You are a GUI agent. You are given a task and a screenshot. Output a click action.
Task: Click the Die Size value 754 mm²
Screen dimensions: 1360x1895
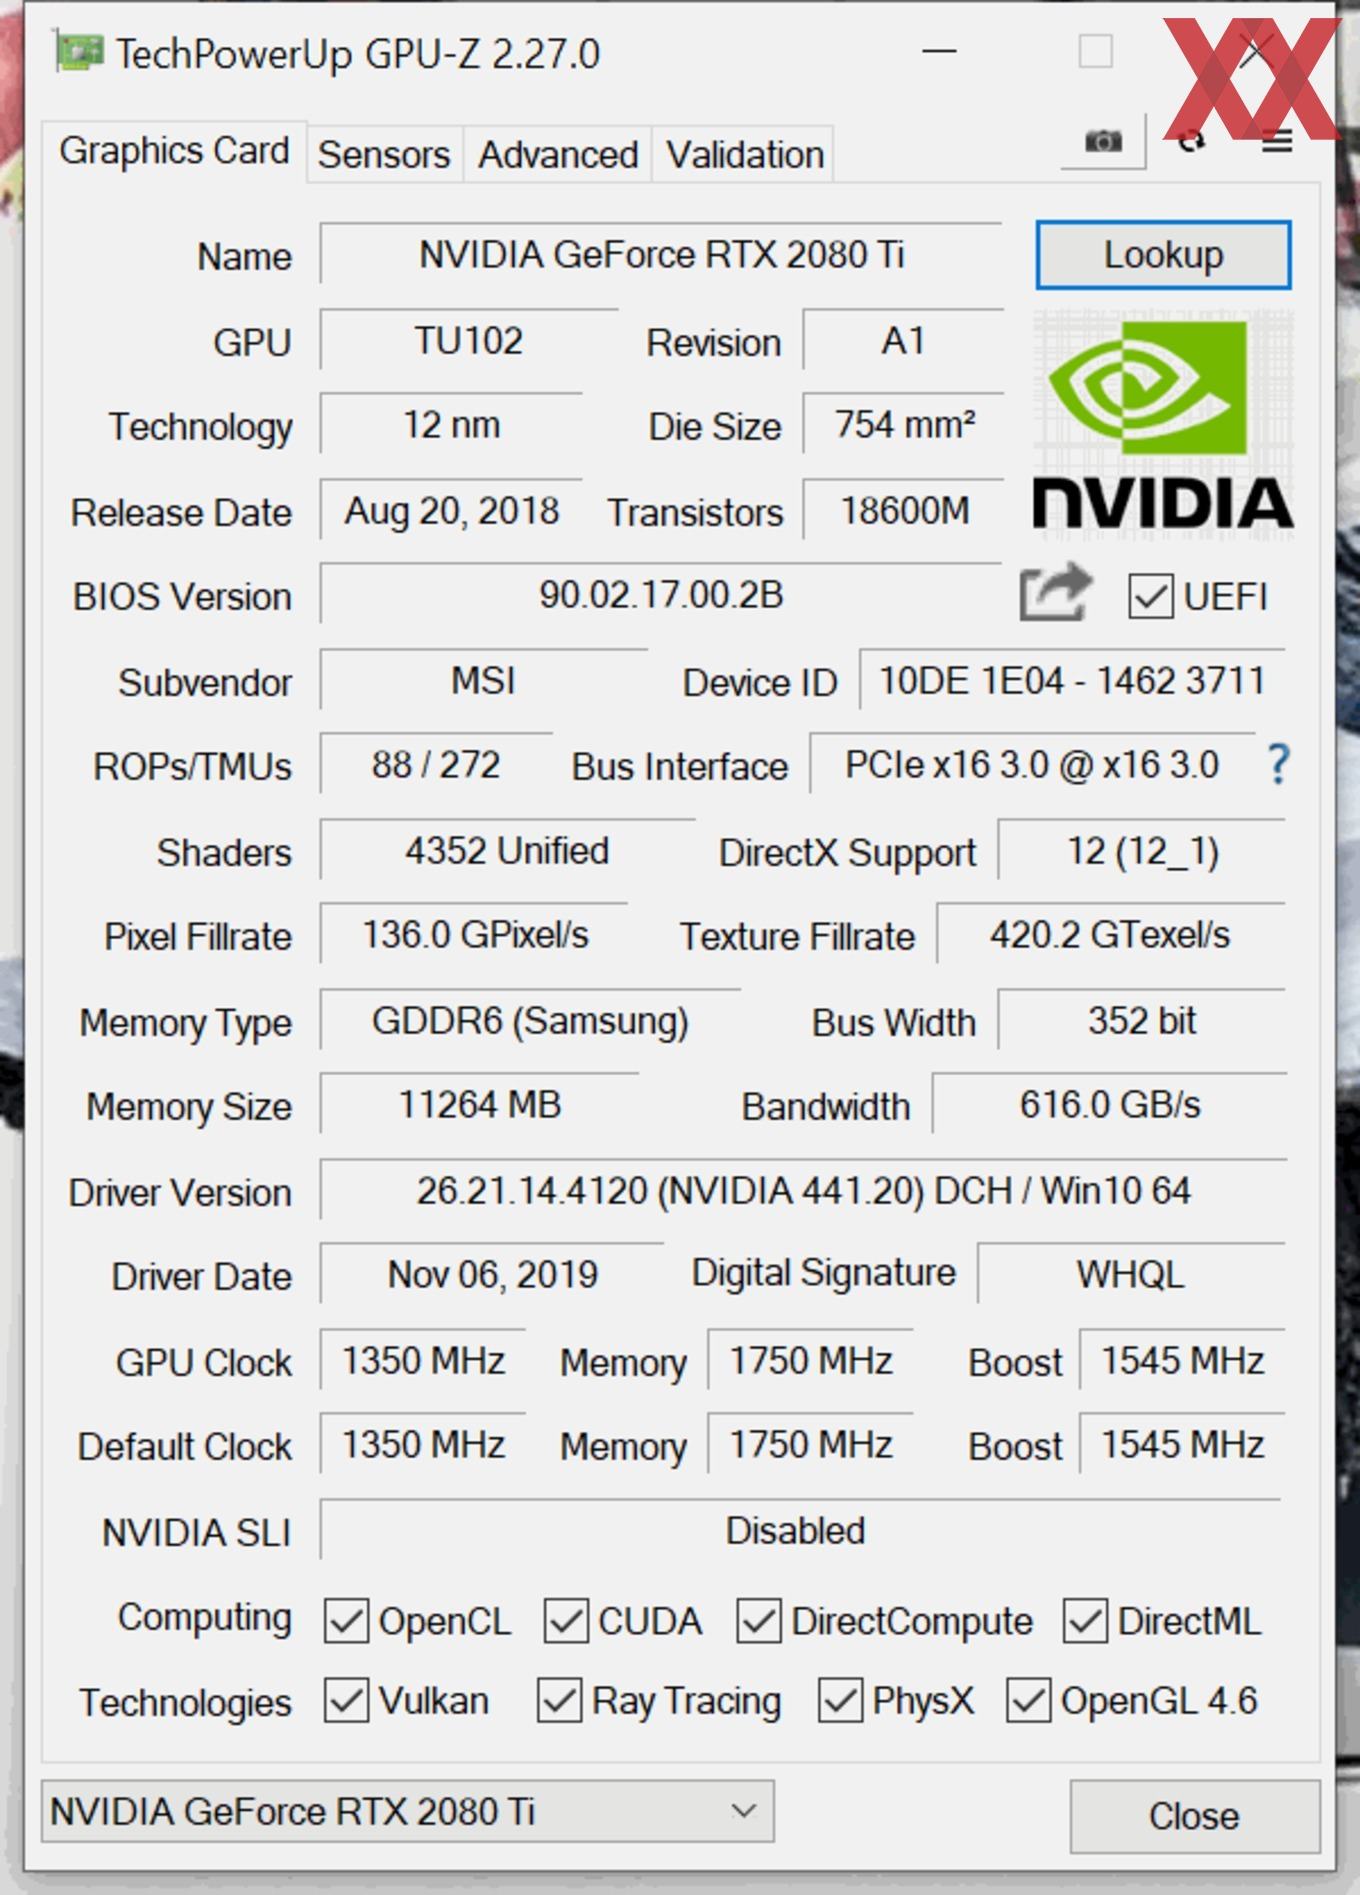903,424
